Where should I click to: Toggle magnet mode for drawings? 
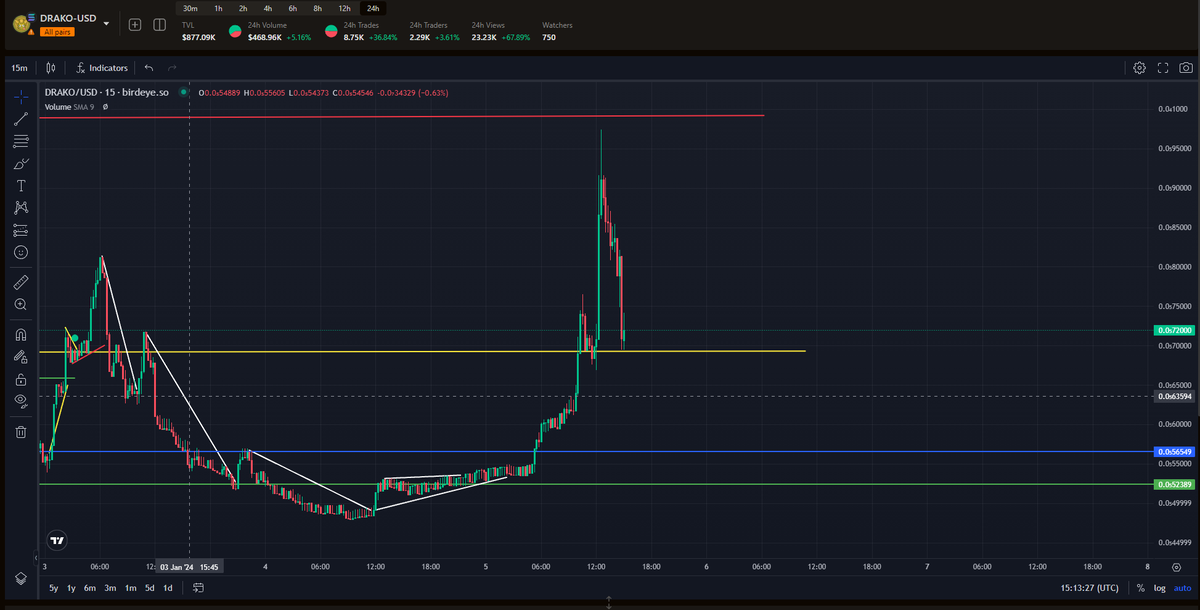(x=21, y=334)
